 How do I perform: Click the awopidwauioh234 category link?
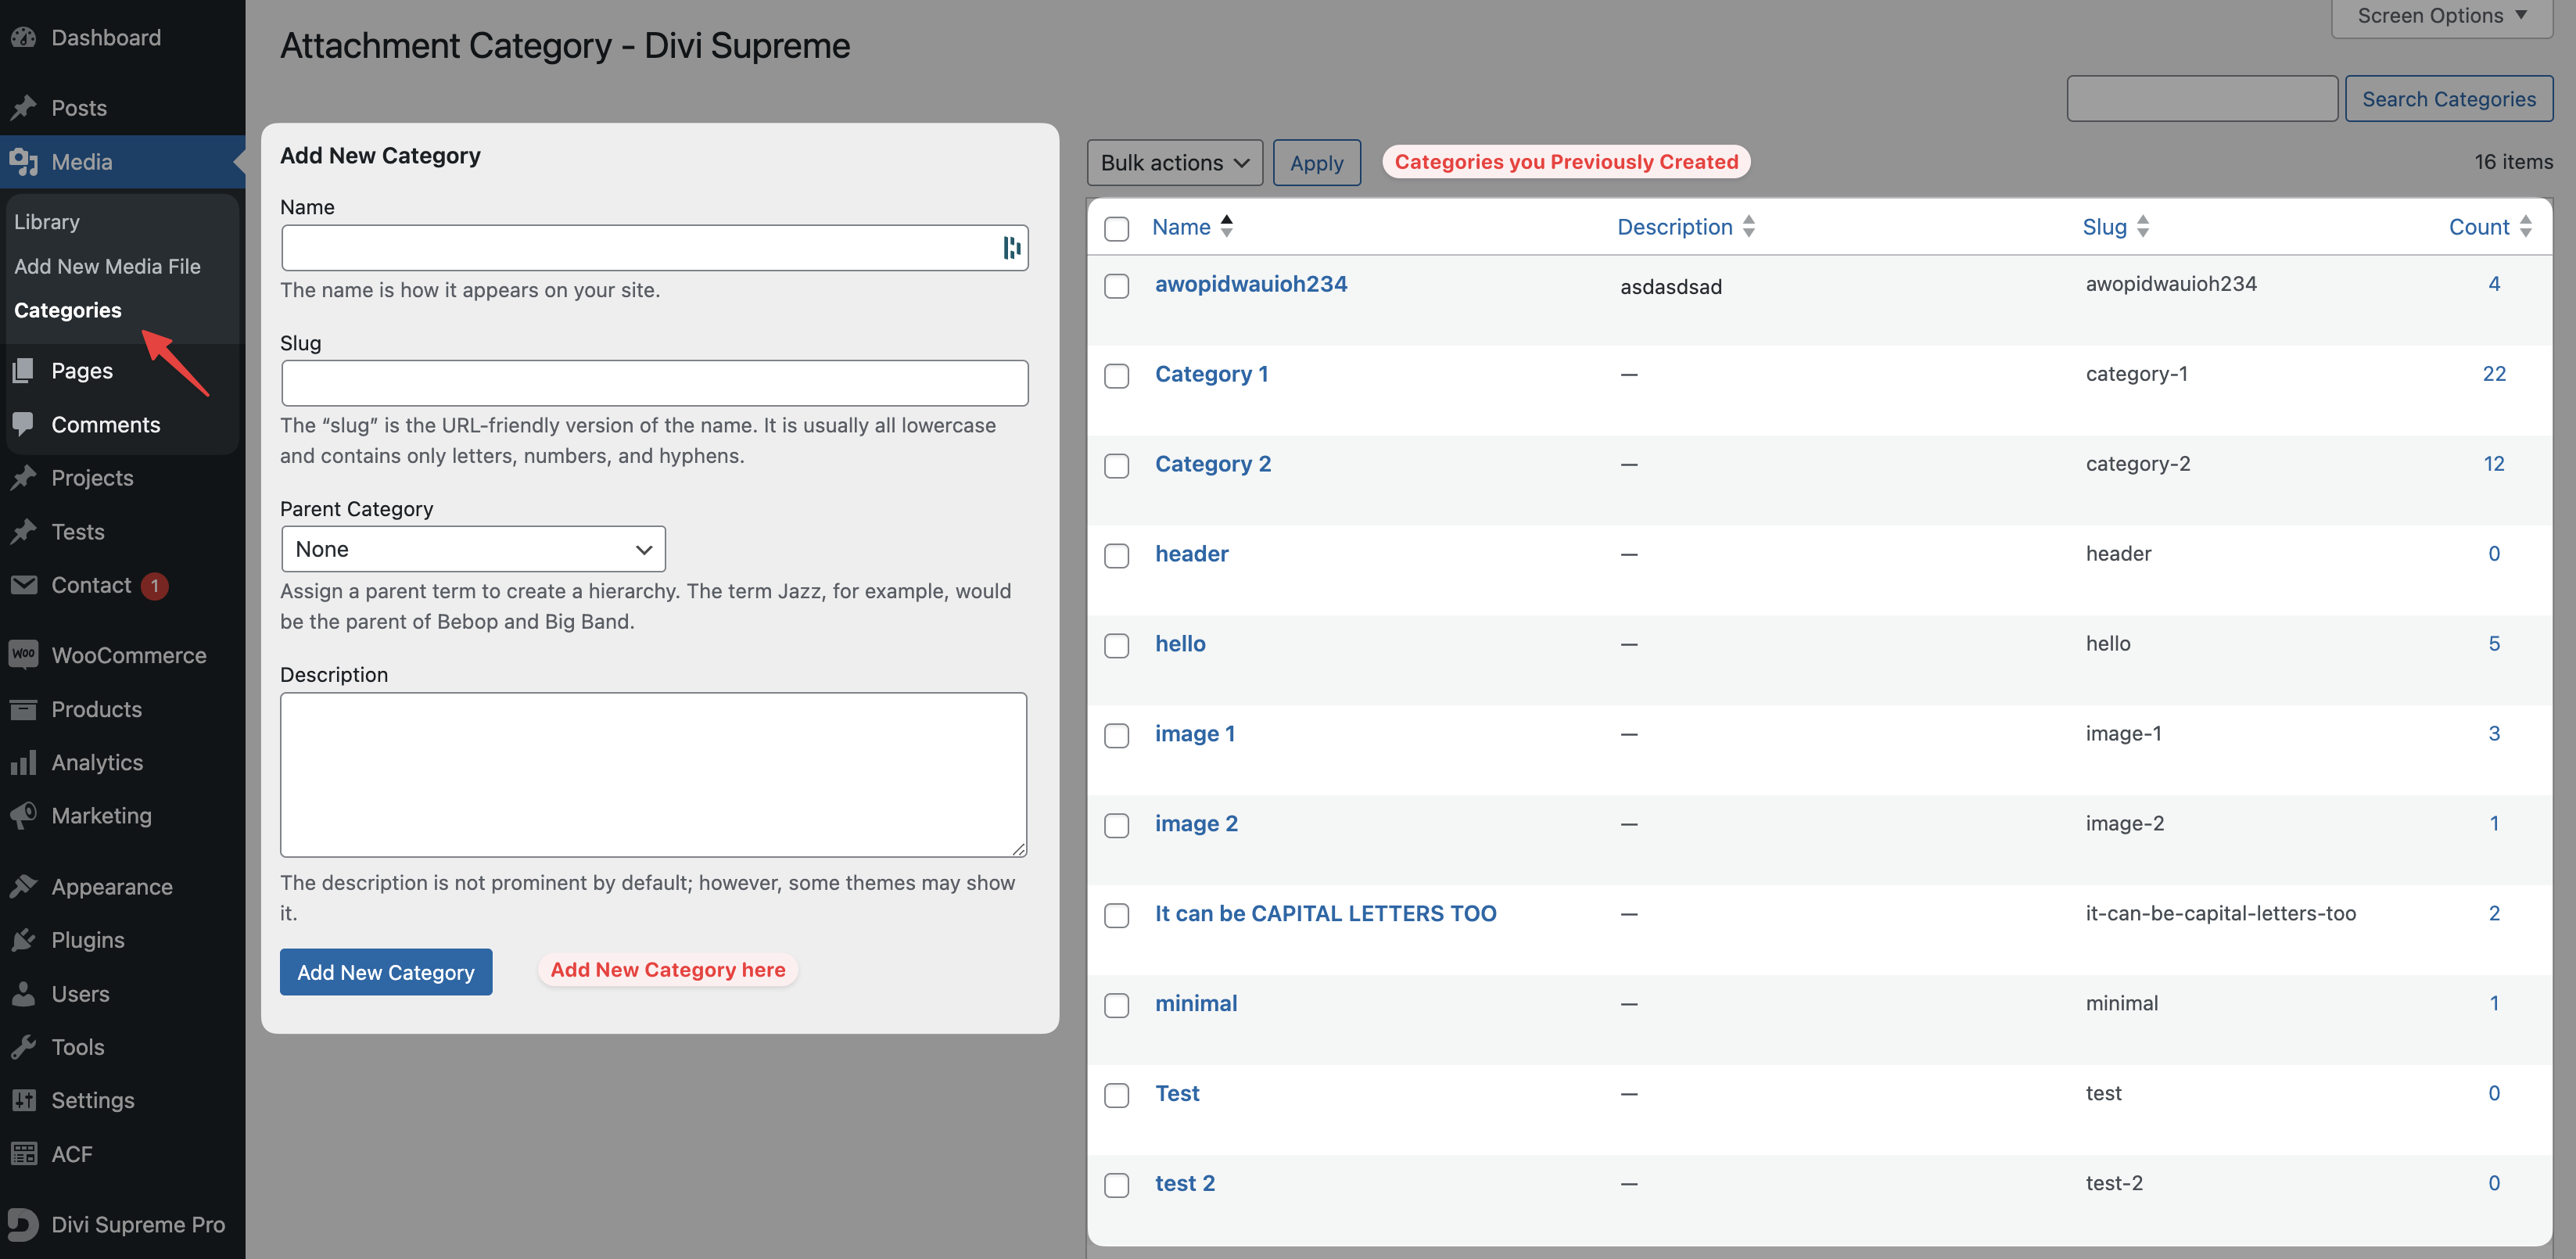tap(1250, 283)
